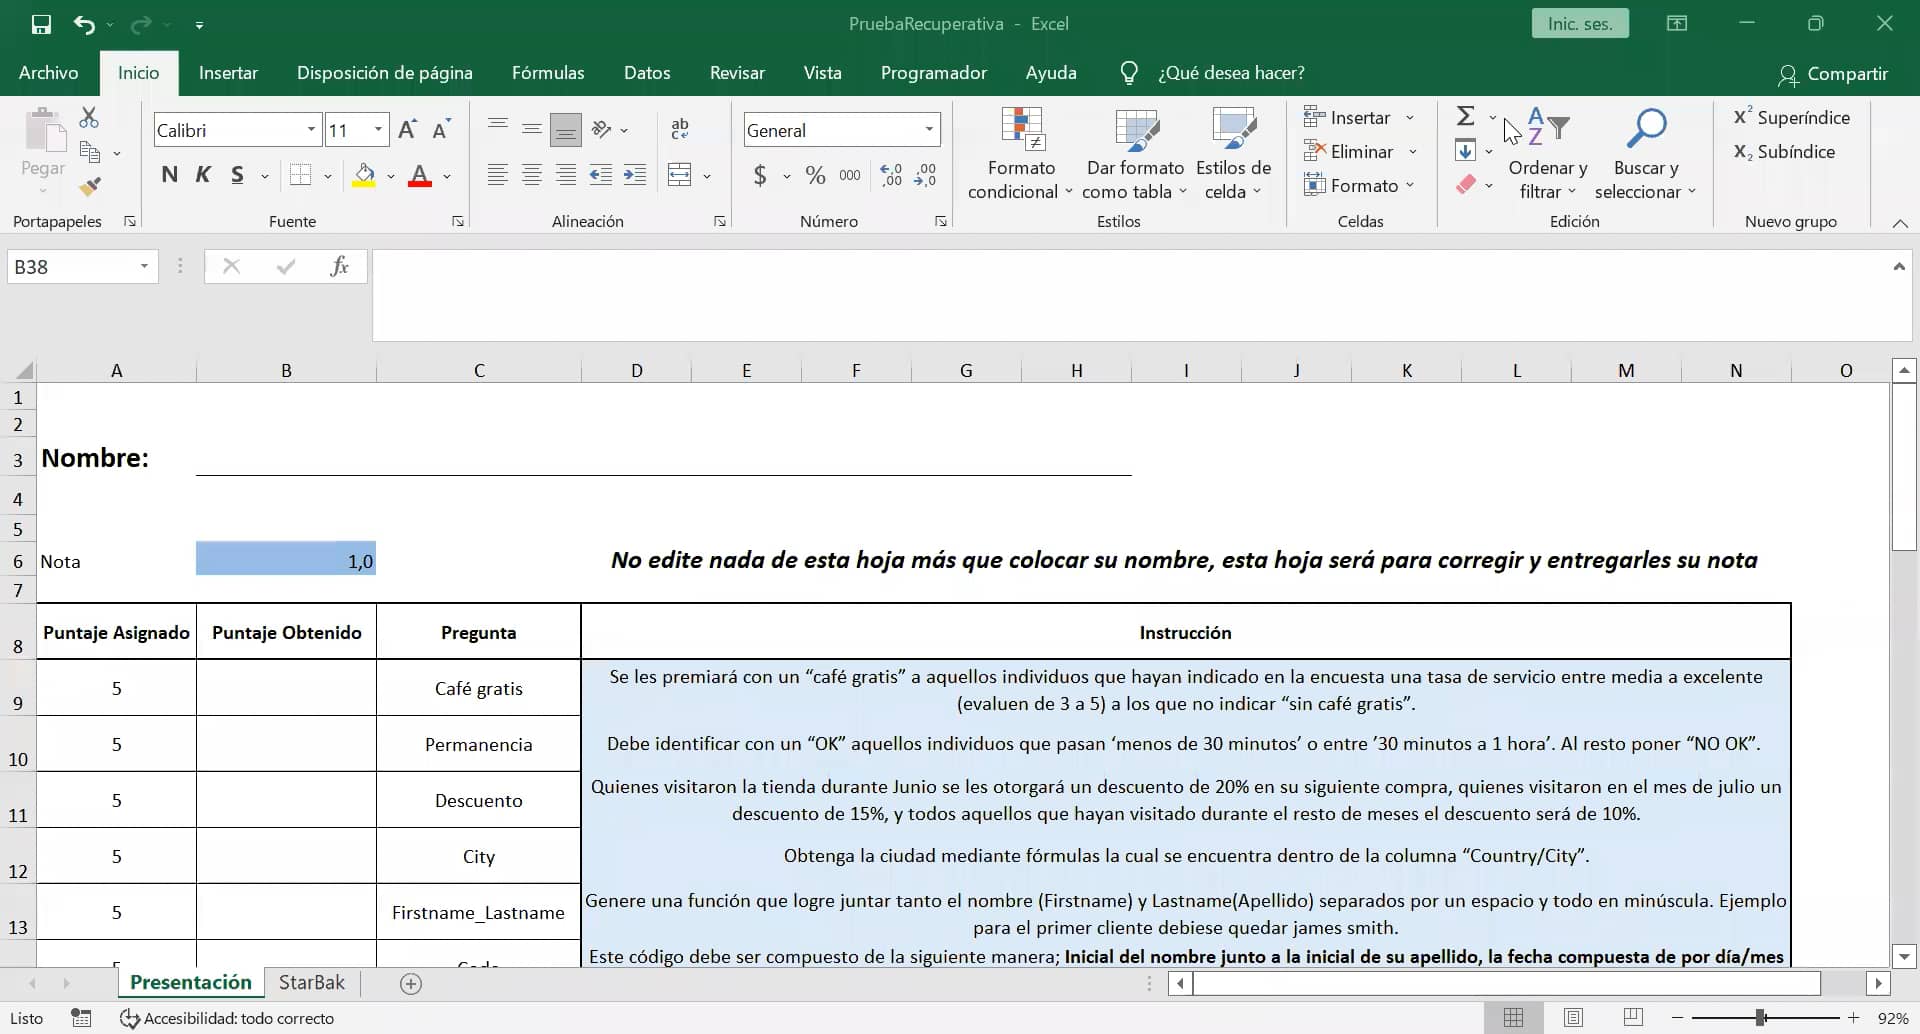Switch to Page Layout view in status bar
1920x1034 pixels.
(x=1573, y=1017)
